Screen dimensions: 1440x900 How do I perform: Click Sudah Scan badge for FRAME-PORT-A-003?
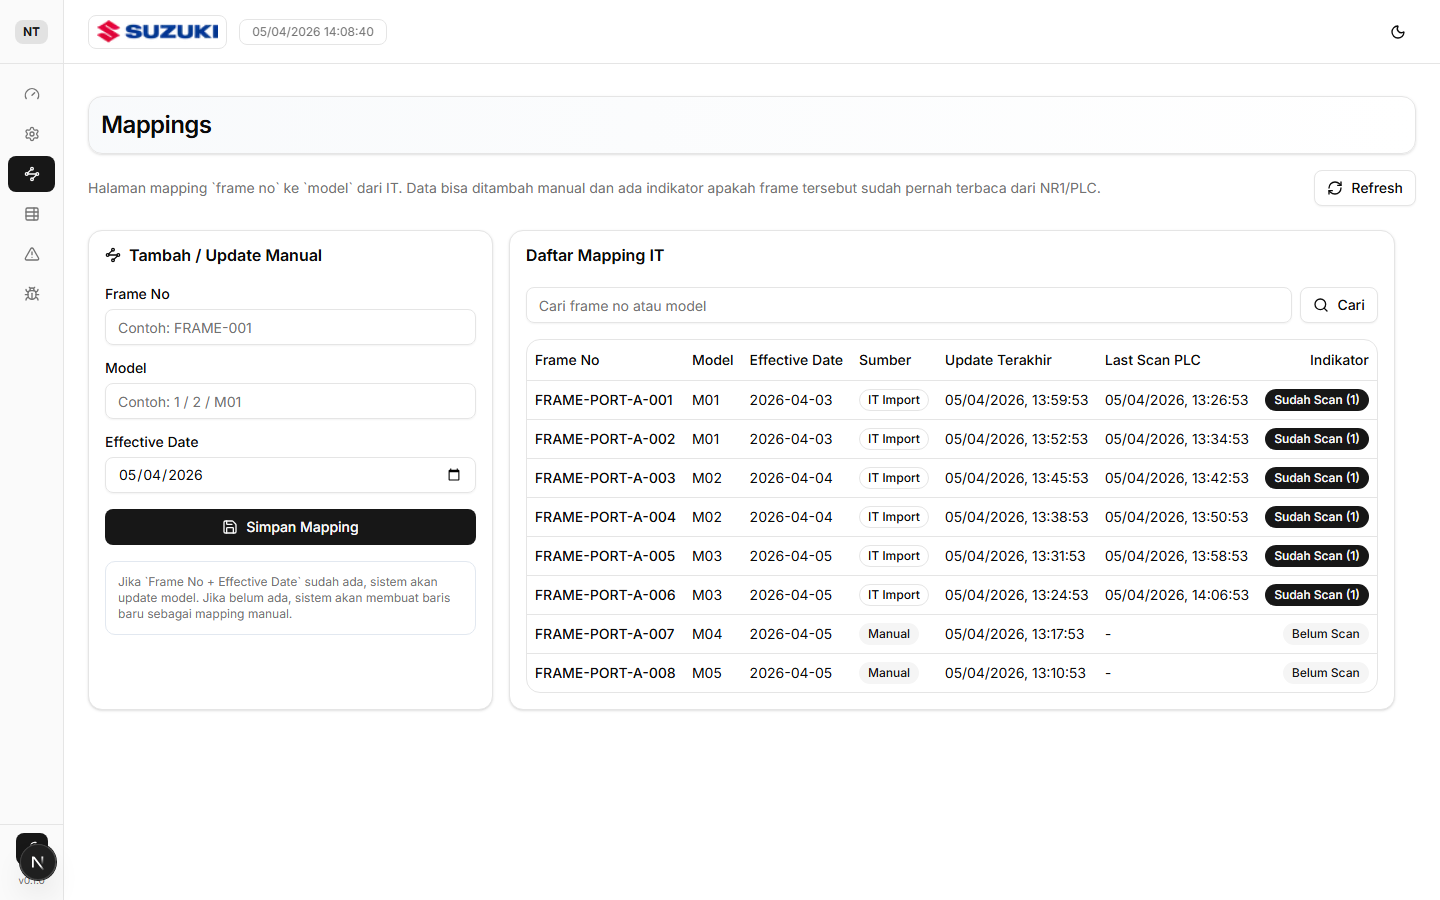pyautogui.click(x=1316, y=478)
